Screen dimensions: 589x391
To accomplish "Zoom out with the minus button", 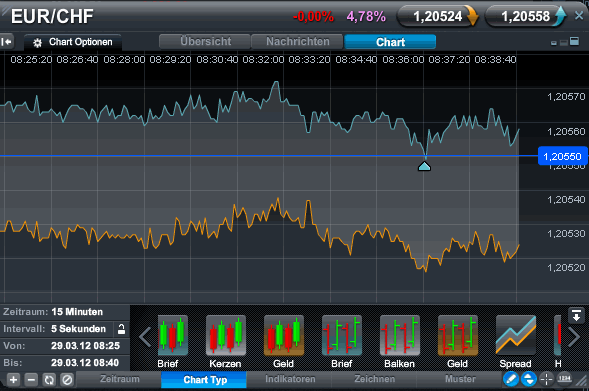I will (x=31, y=380).
